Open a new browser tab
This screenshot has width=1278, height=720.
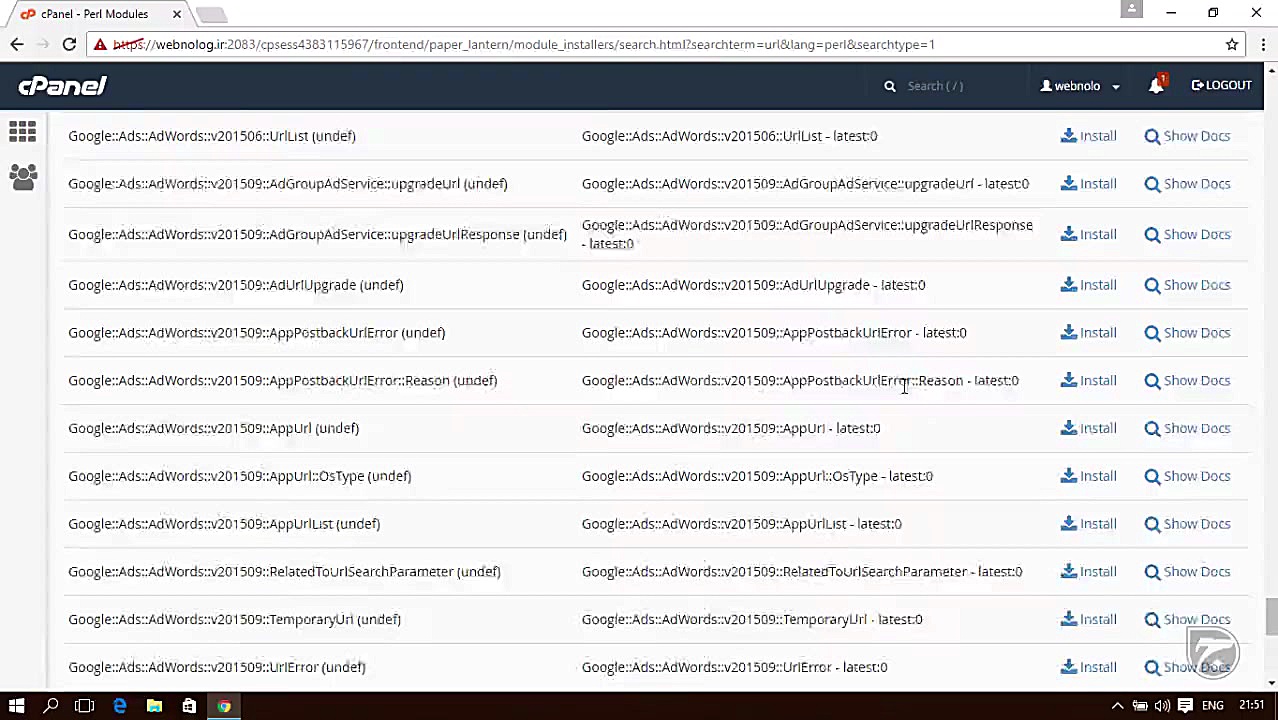click(x=211, y=13)
